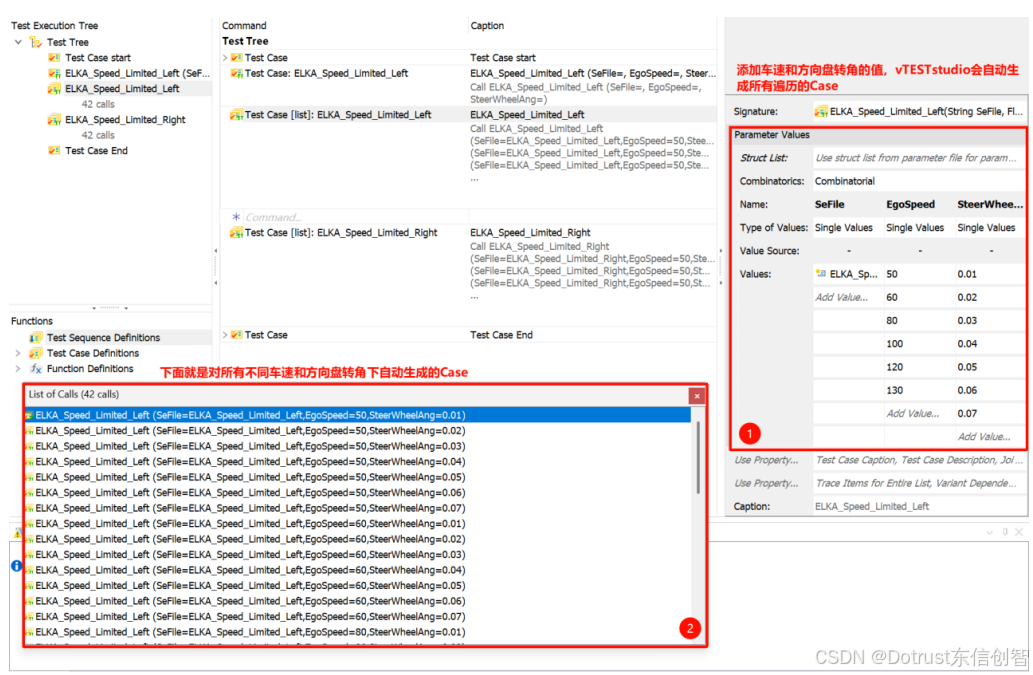Select the first '42 calls' text under ELKA_Speed_Limited_Left

(x=98, y=104)
